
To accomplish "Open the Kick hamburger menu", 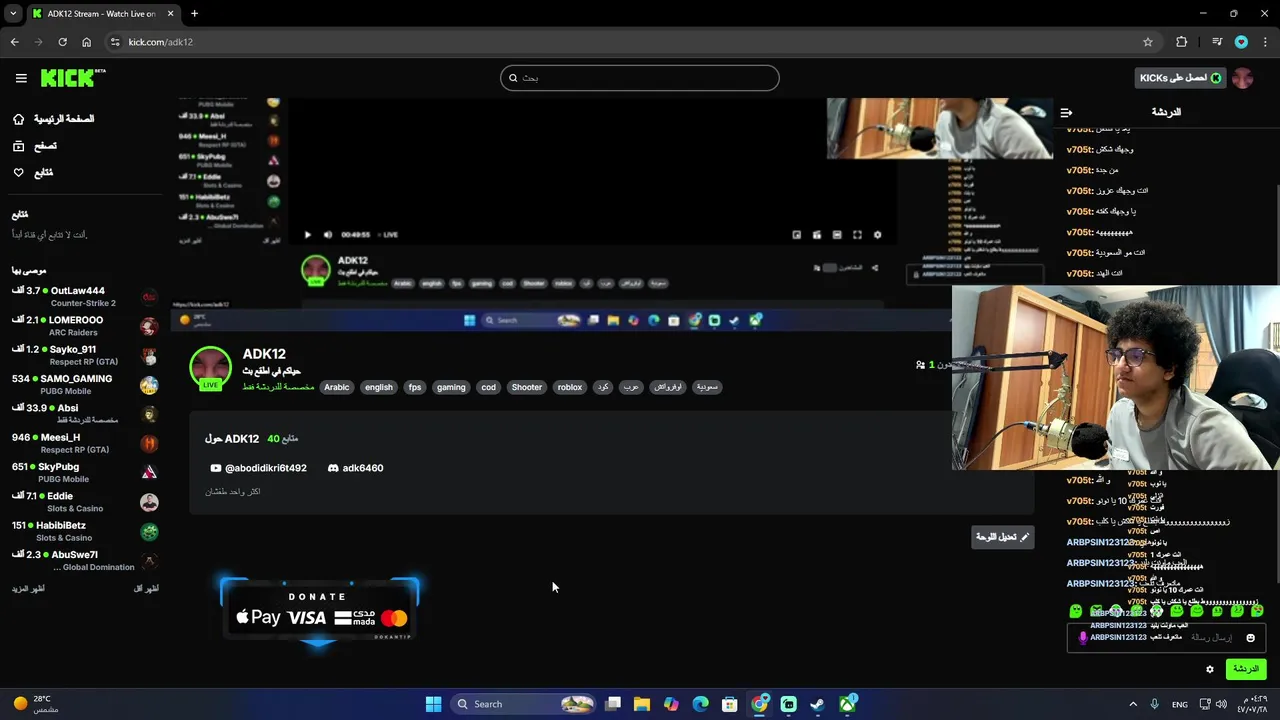I will (x=21, y=78).
